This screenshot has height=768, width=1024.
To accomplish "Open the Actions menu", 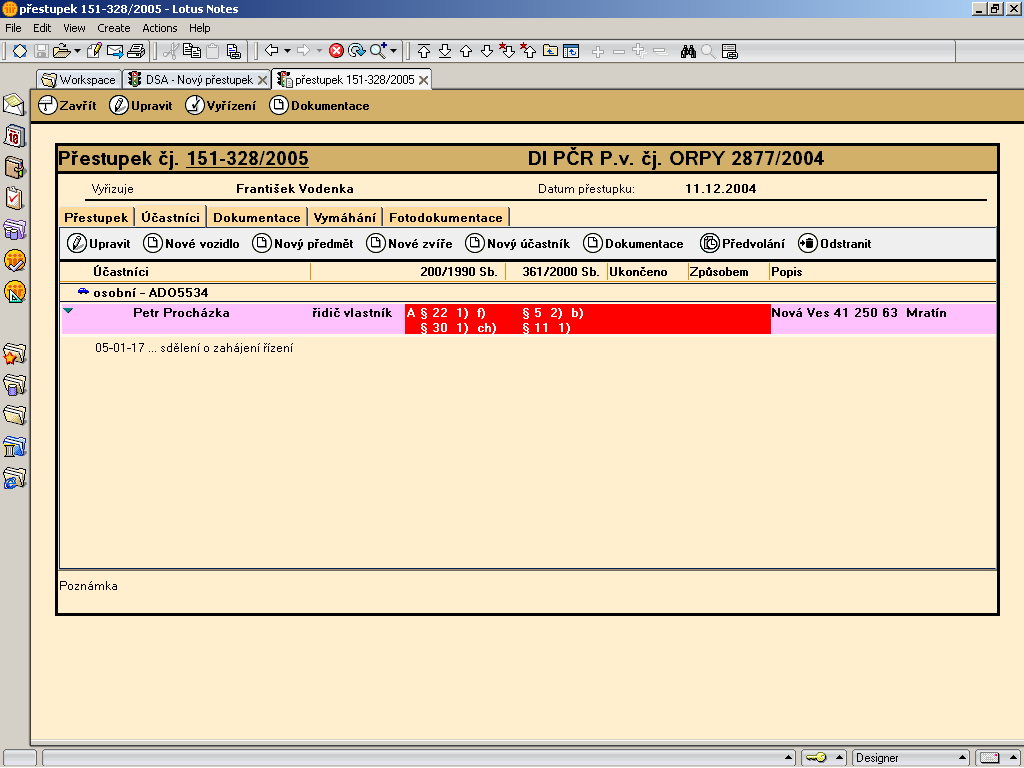I will pyautogui.click(x=159, y=28).
